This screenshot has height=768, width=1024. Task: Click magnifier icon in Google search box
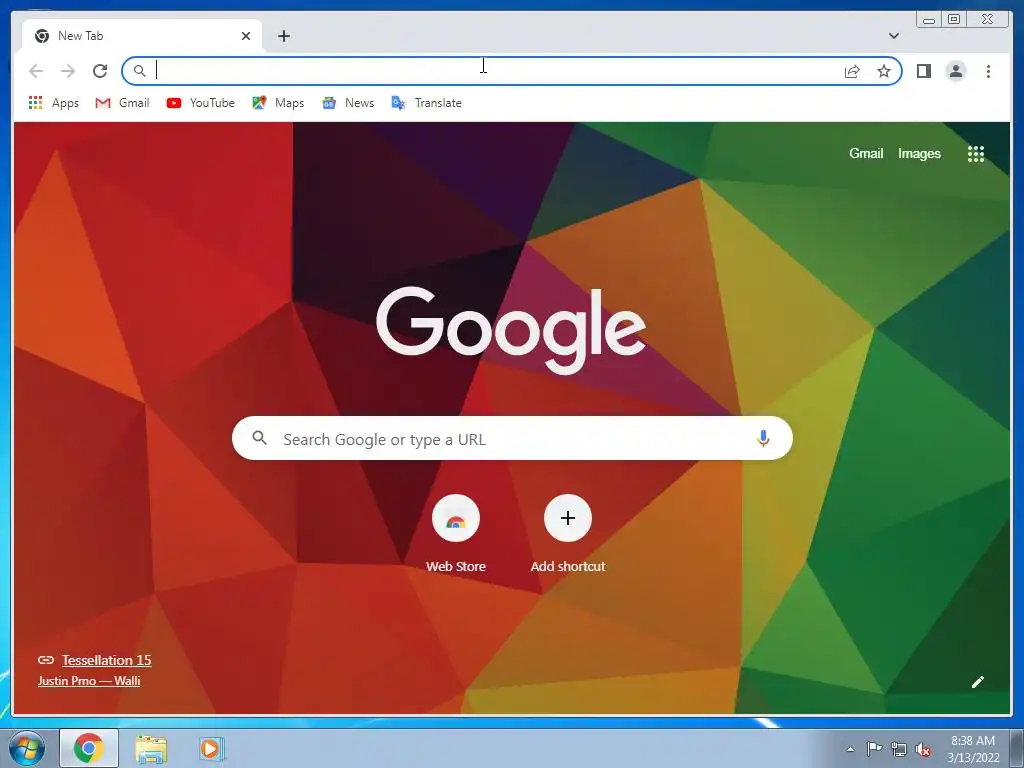pyautogui.click(x=259, y=438)
